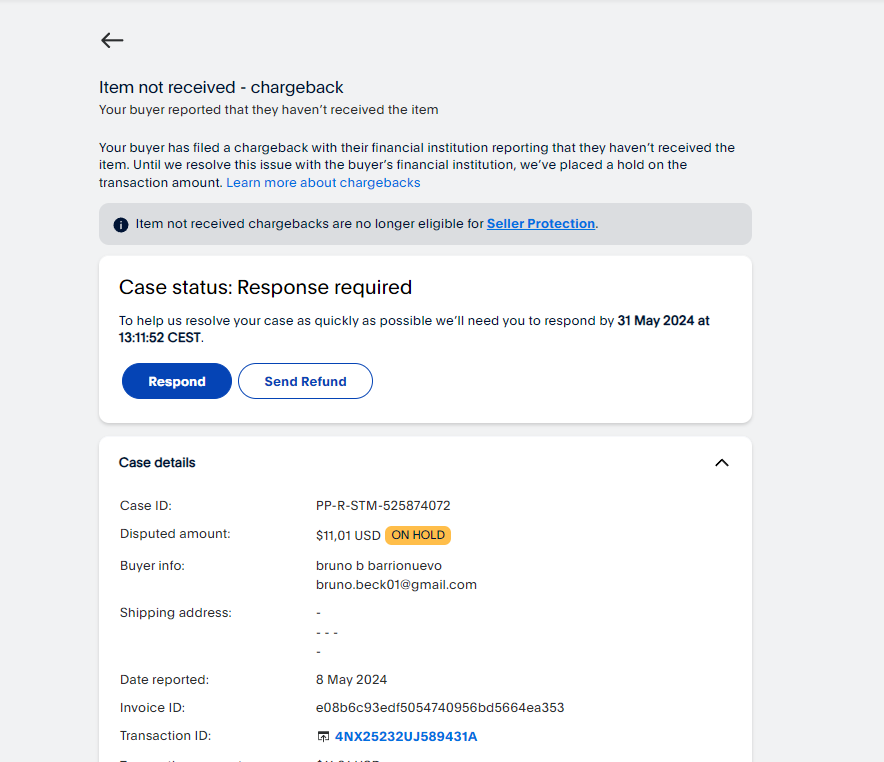Click the ON HOLD status badge
Screen dimensions: 884x762
coord(418,535)
